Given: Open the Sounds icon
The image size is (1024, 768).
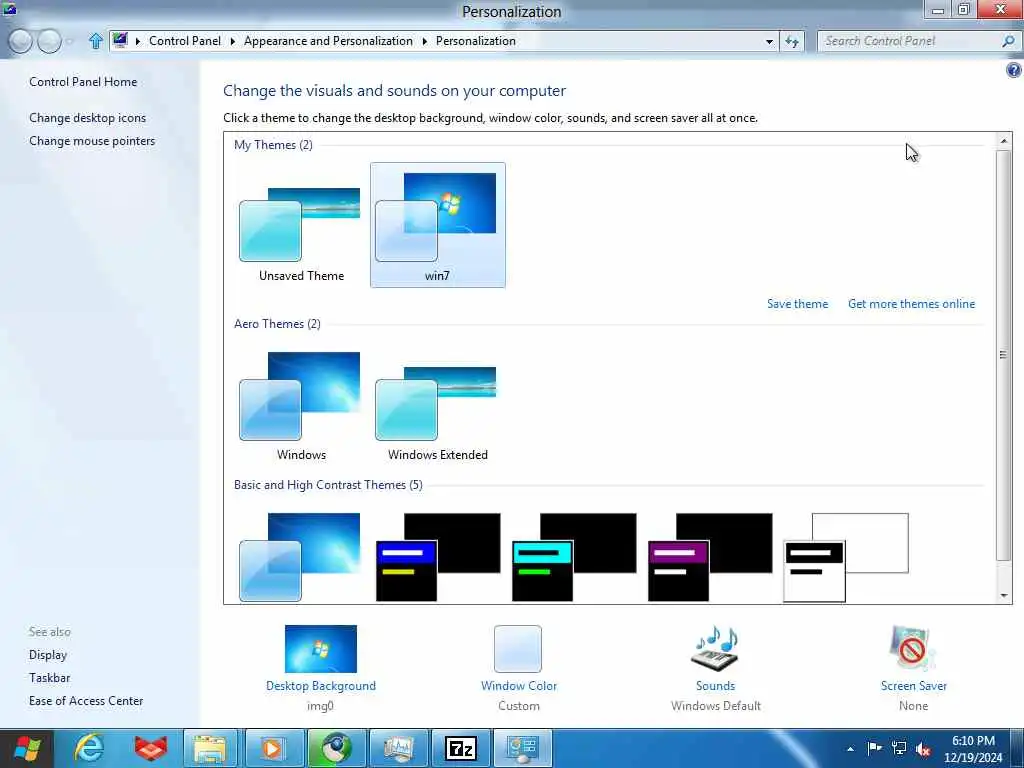Looking at the screenshot, I should [x=715, y=648].
